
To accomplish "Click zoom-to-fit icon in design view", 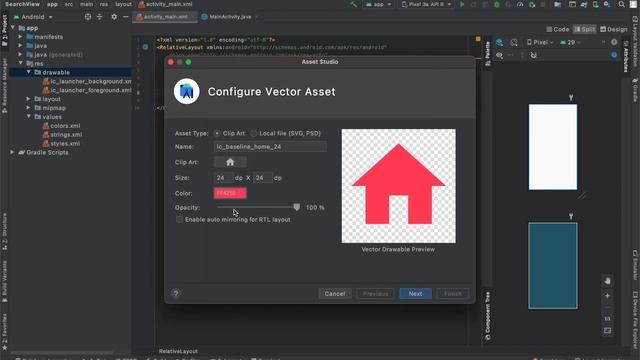I will click(607, 330).
